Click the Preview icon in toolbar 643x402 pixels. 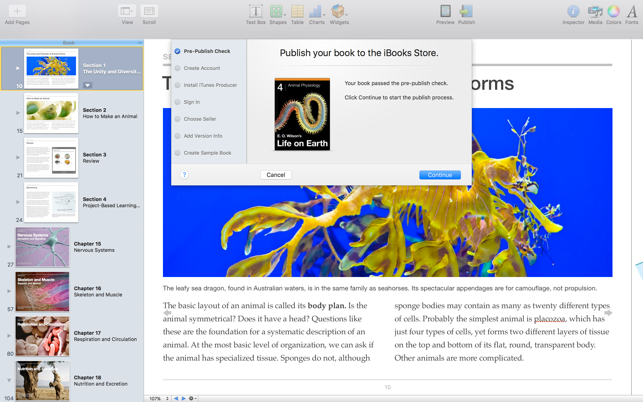pyautogui.click(x=445, y=12)
